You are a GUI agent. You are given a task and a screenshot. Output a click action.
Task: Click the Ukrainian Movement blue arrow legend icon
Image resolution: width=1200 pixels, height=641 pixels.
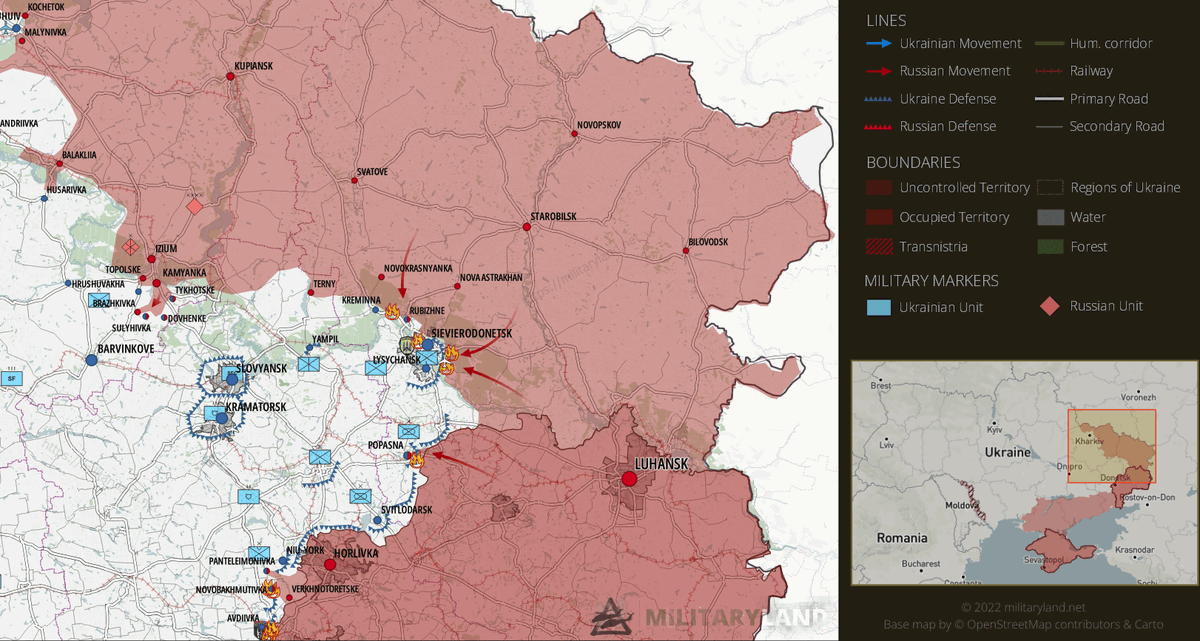879,43
